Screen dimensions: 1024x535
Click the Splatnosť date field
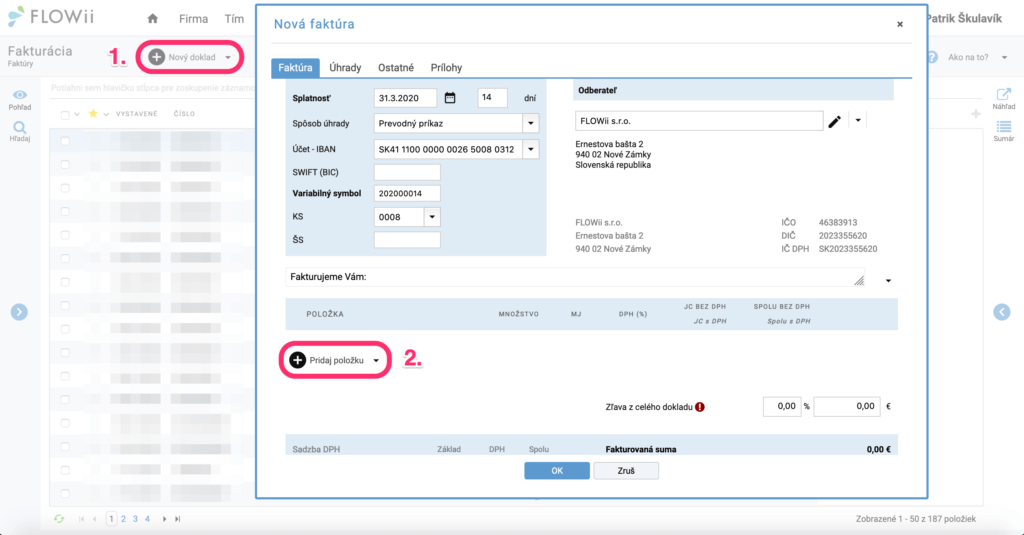[x=406, y=98]
